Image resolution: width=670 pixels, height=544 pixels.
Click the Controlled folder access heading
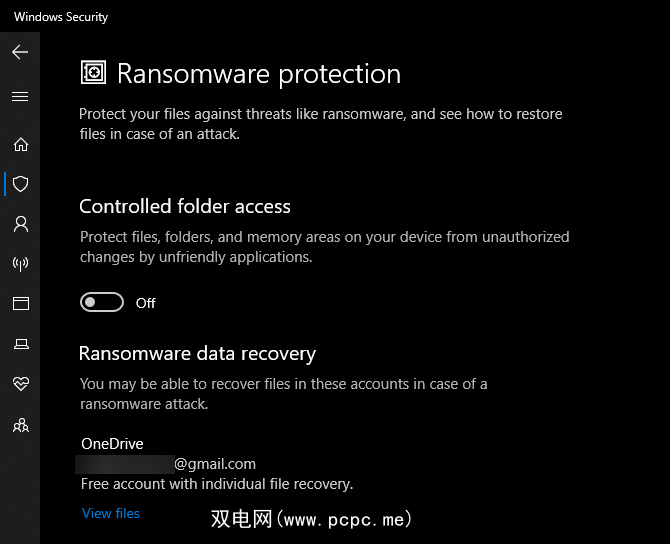[185, 207]
